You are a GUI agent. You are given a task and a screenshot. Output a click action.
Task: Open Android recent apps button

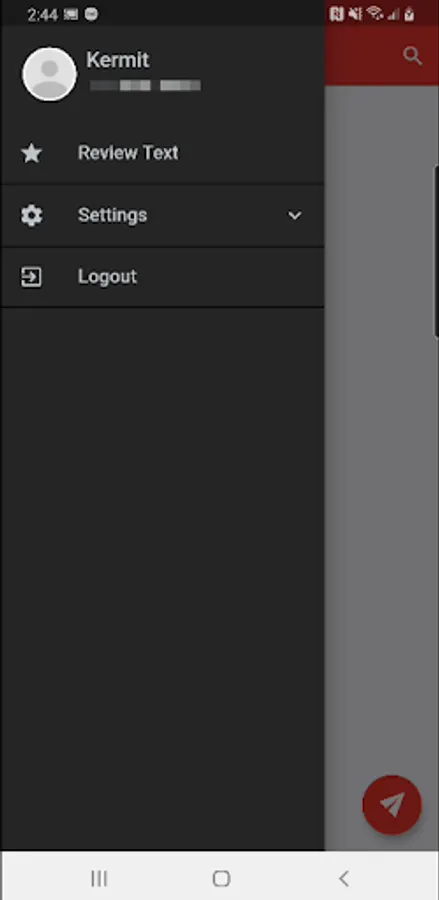(x=99, y=878)
